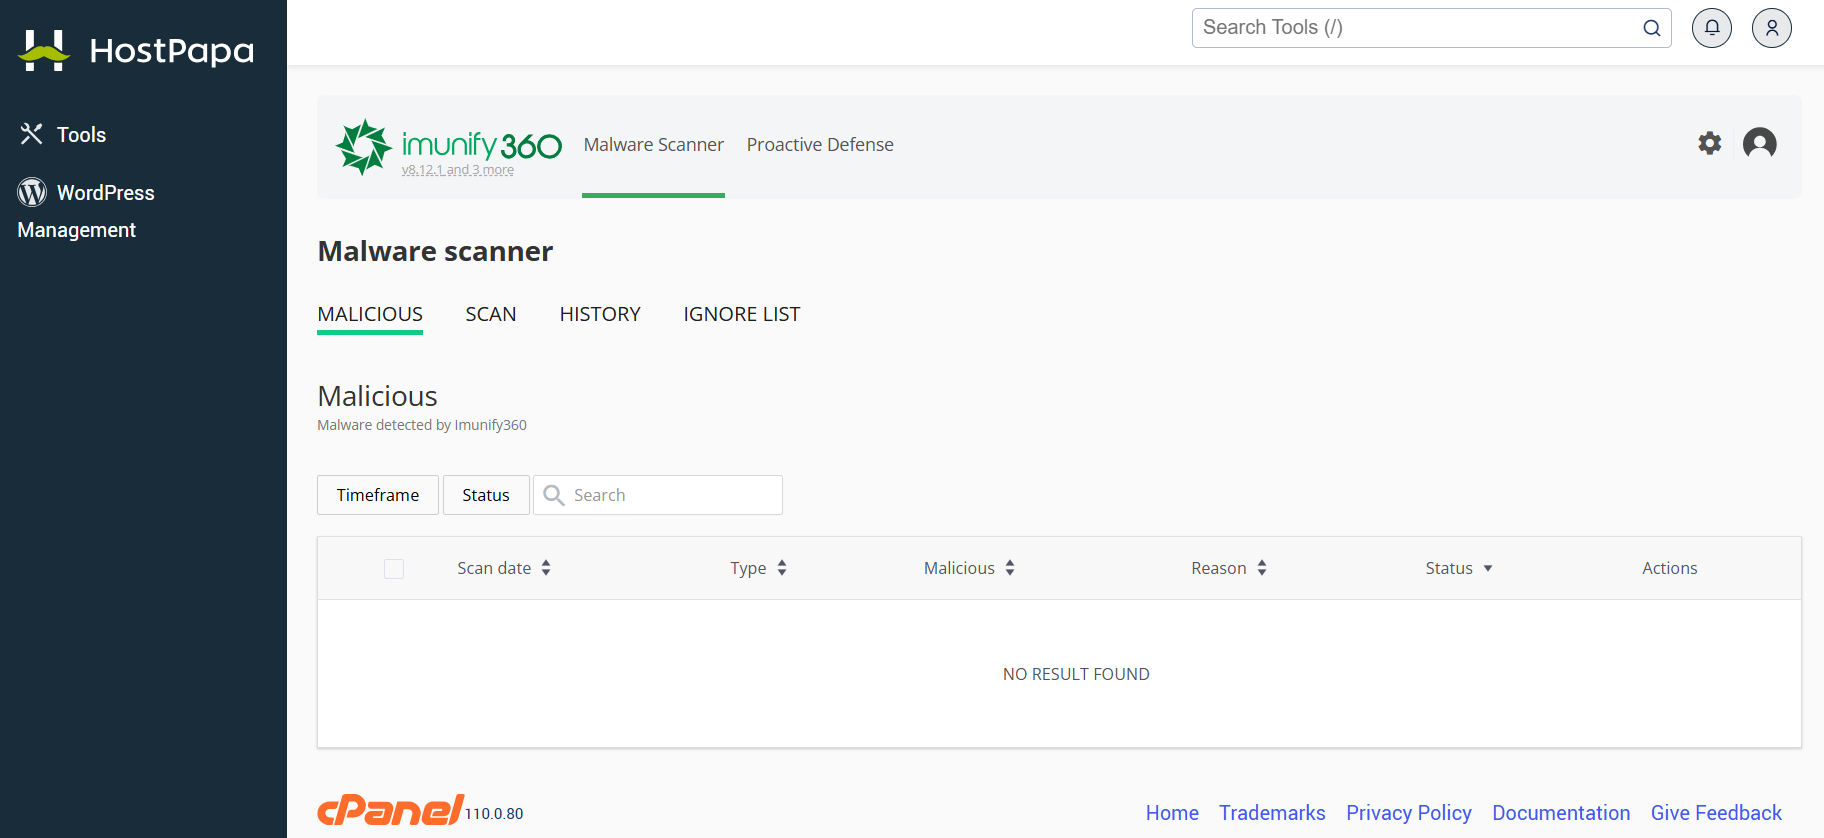Click the Imunify360 star logo
The width and height of the screenshot is (1824, 838).
pos(364,147)
